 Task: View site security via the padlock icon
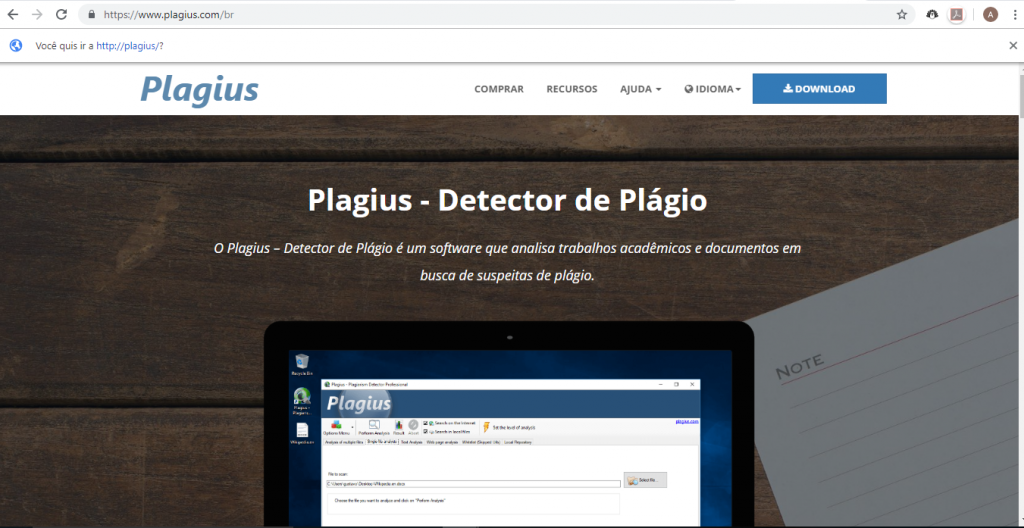(x=91, y=14)
